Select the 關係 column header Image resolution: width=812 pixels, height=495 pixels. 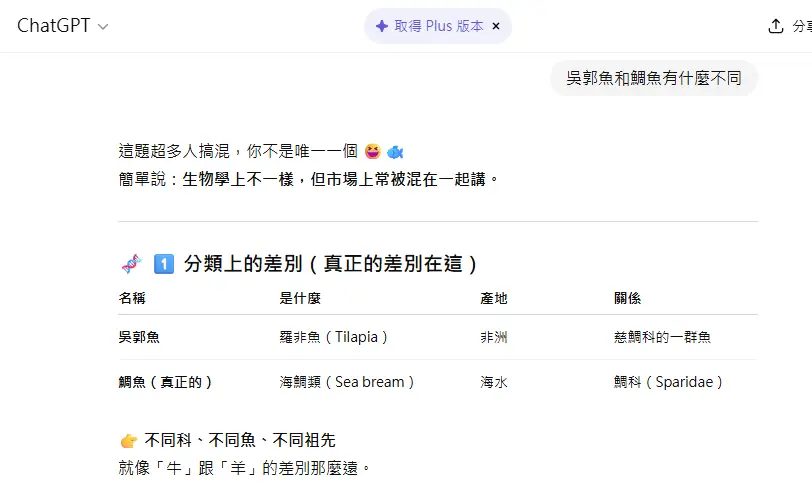point(628,299)
